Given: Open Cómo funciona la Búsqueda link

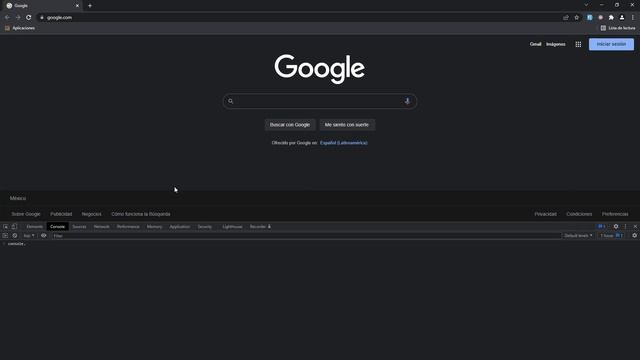Looking at the screenshot, I should (141, 214).
